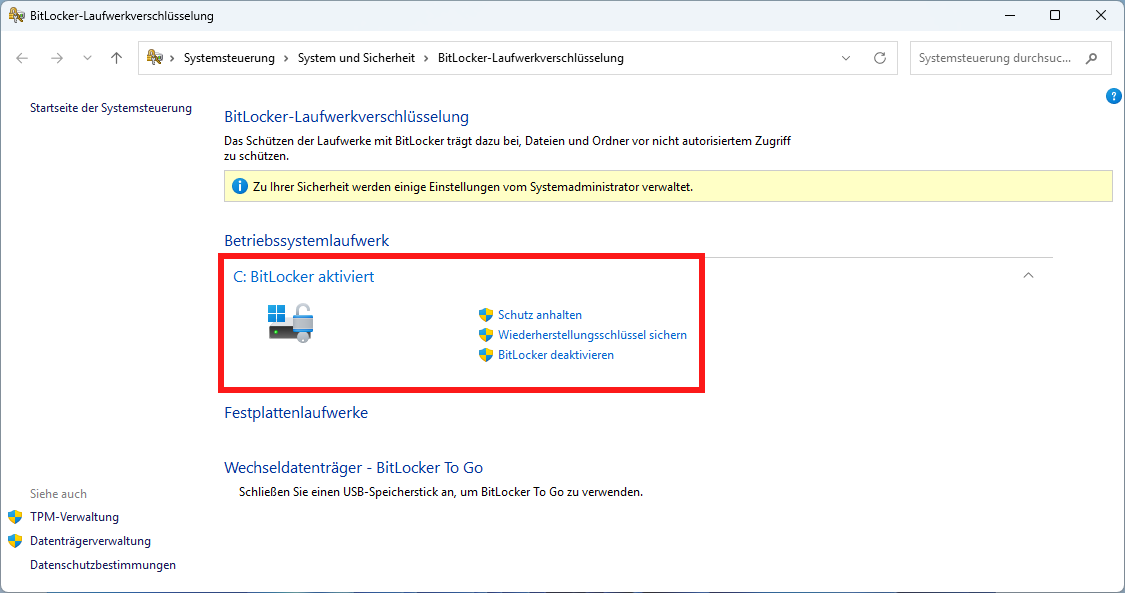The image size is (1125, 593).
Task: Maximize the BitLocker window
Action: point(1055,15)
